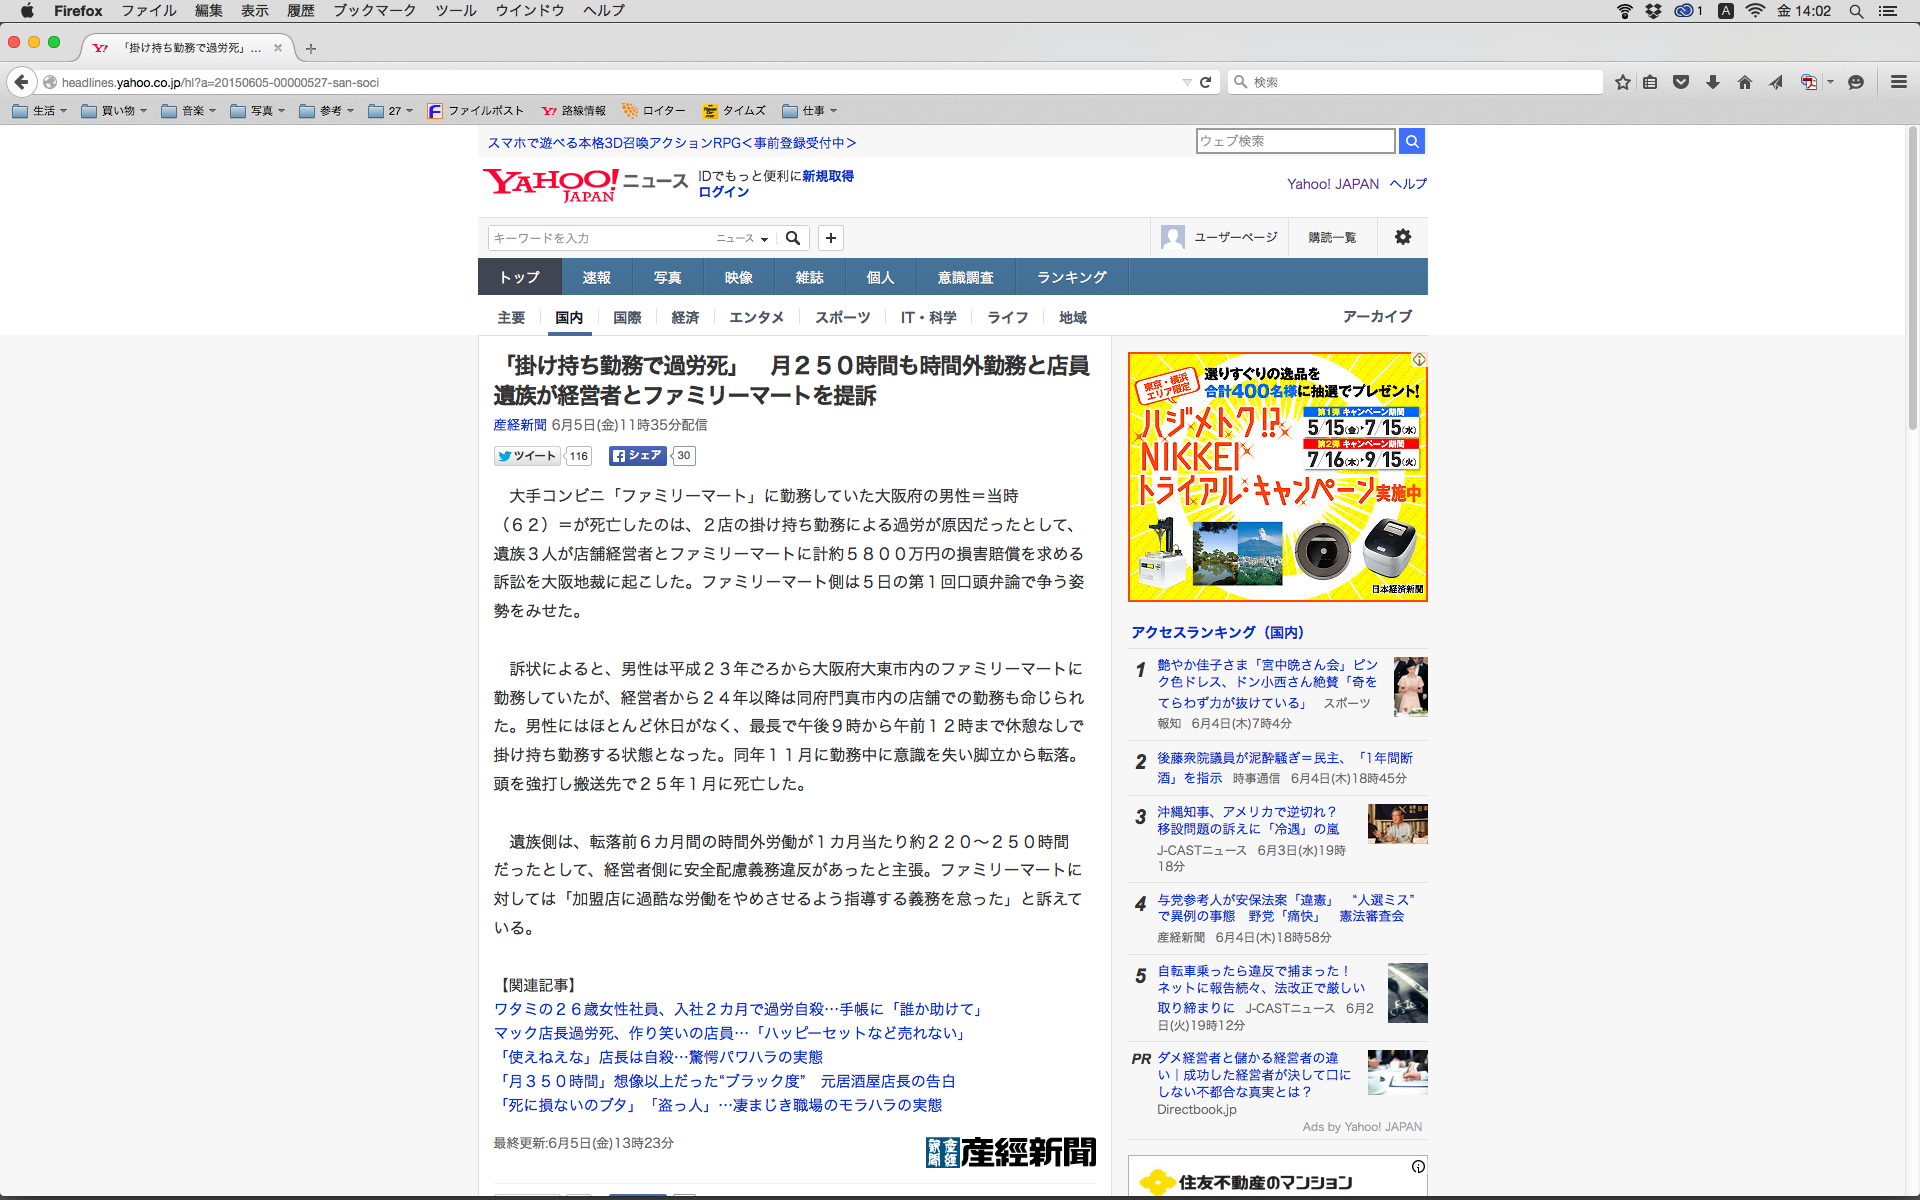Go to the Firefox home page
Screen dimensions: 1920x1200
click(x=1744, y=82)
